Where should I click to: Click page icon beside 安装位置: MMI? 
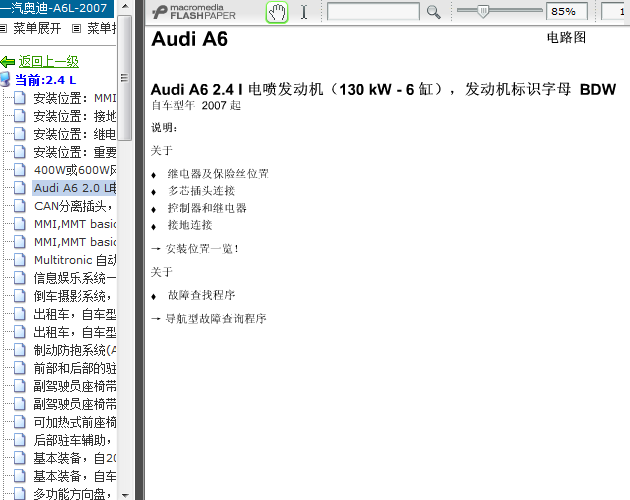tap(19, 98)
